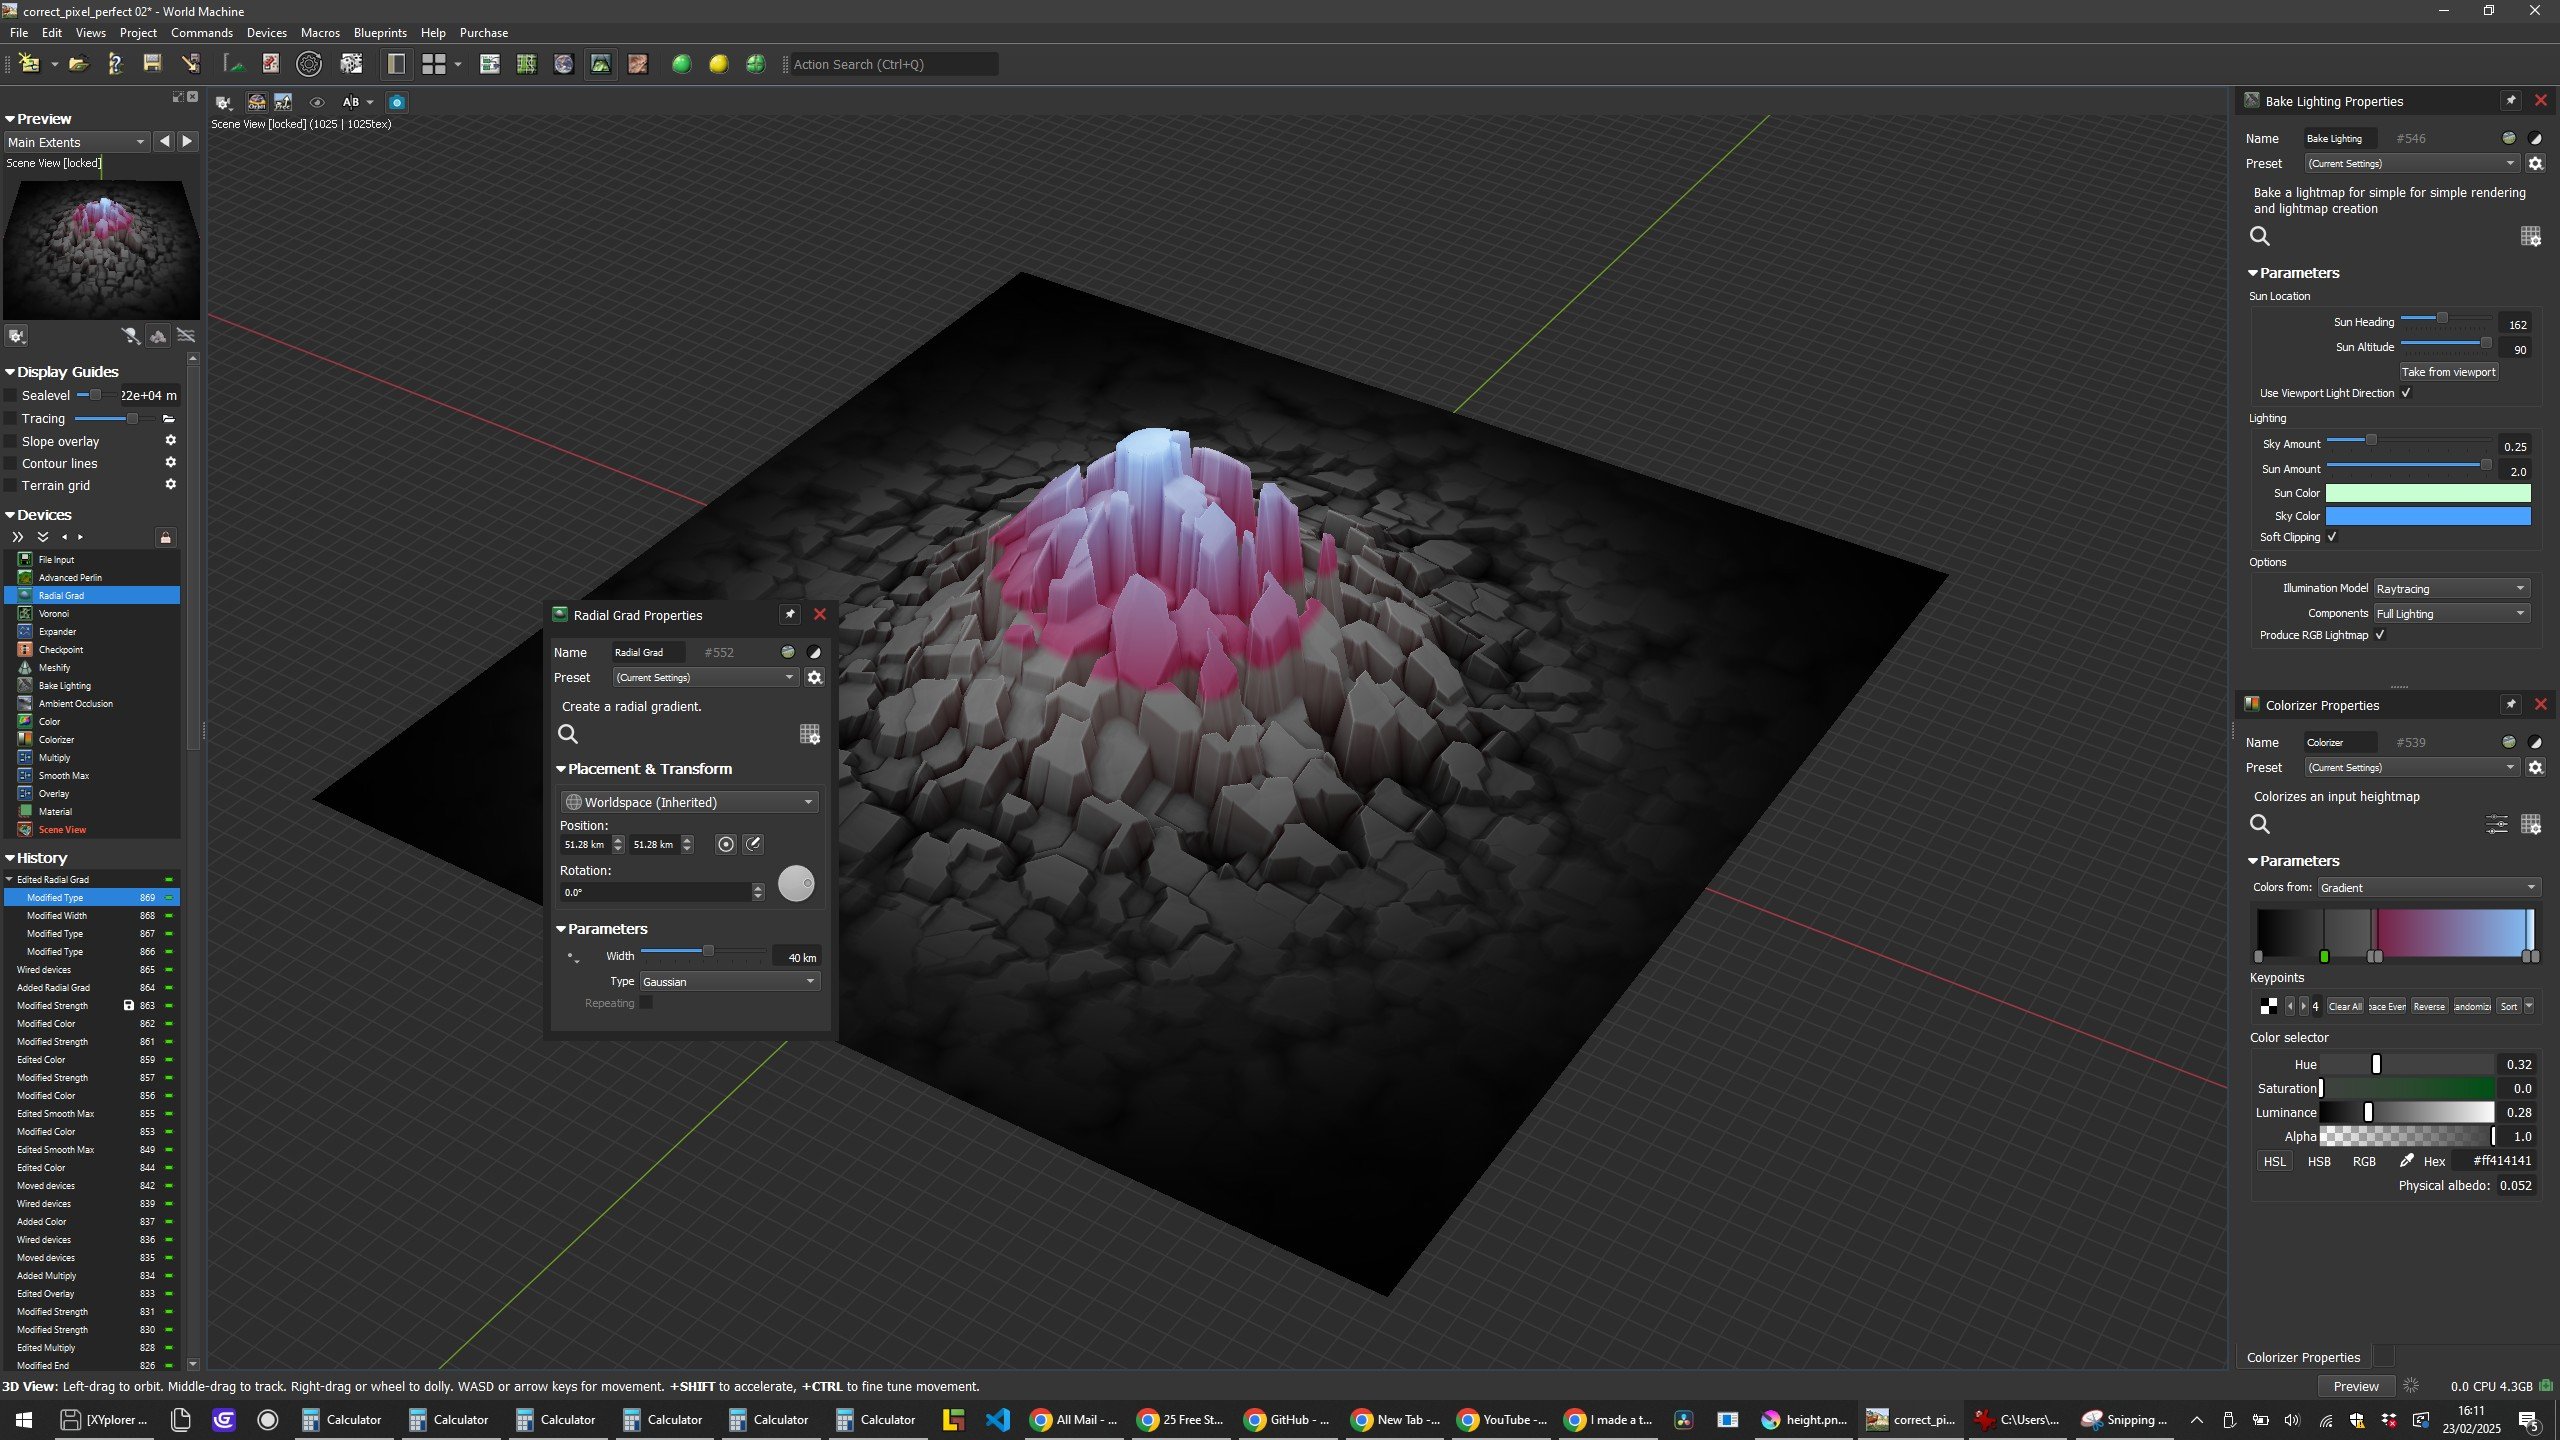Save the project with the floppy disk icon
2560x1440 pixels.
pos(152,64)
